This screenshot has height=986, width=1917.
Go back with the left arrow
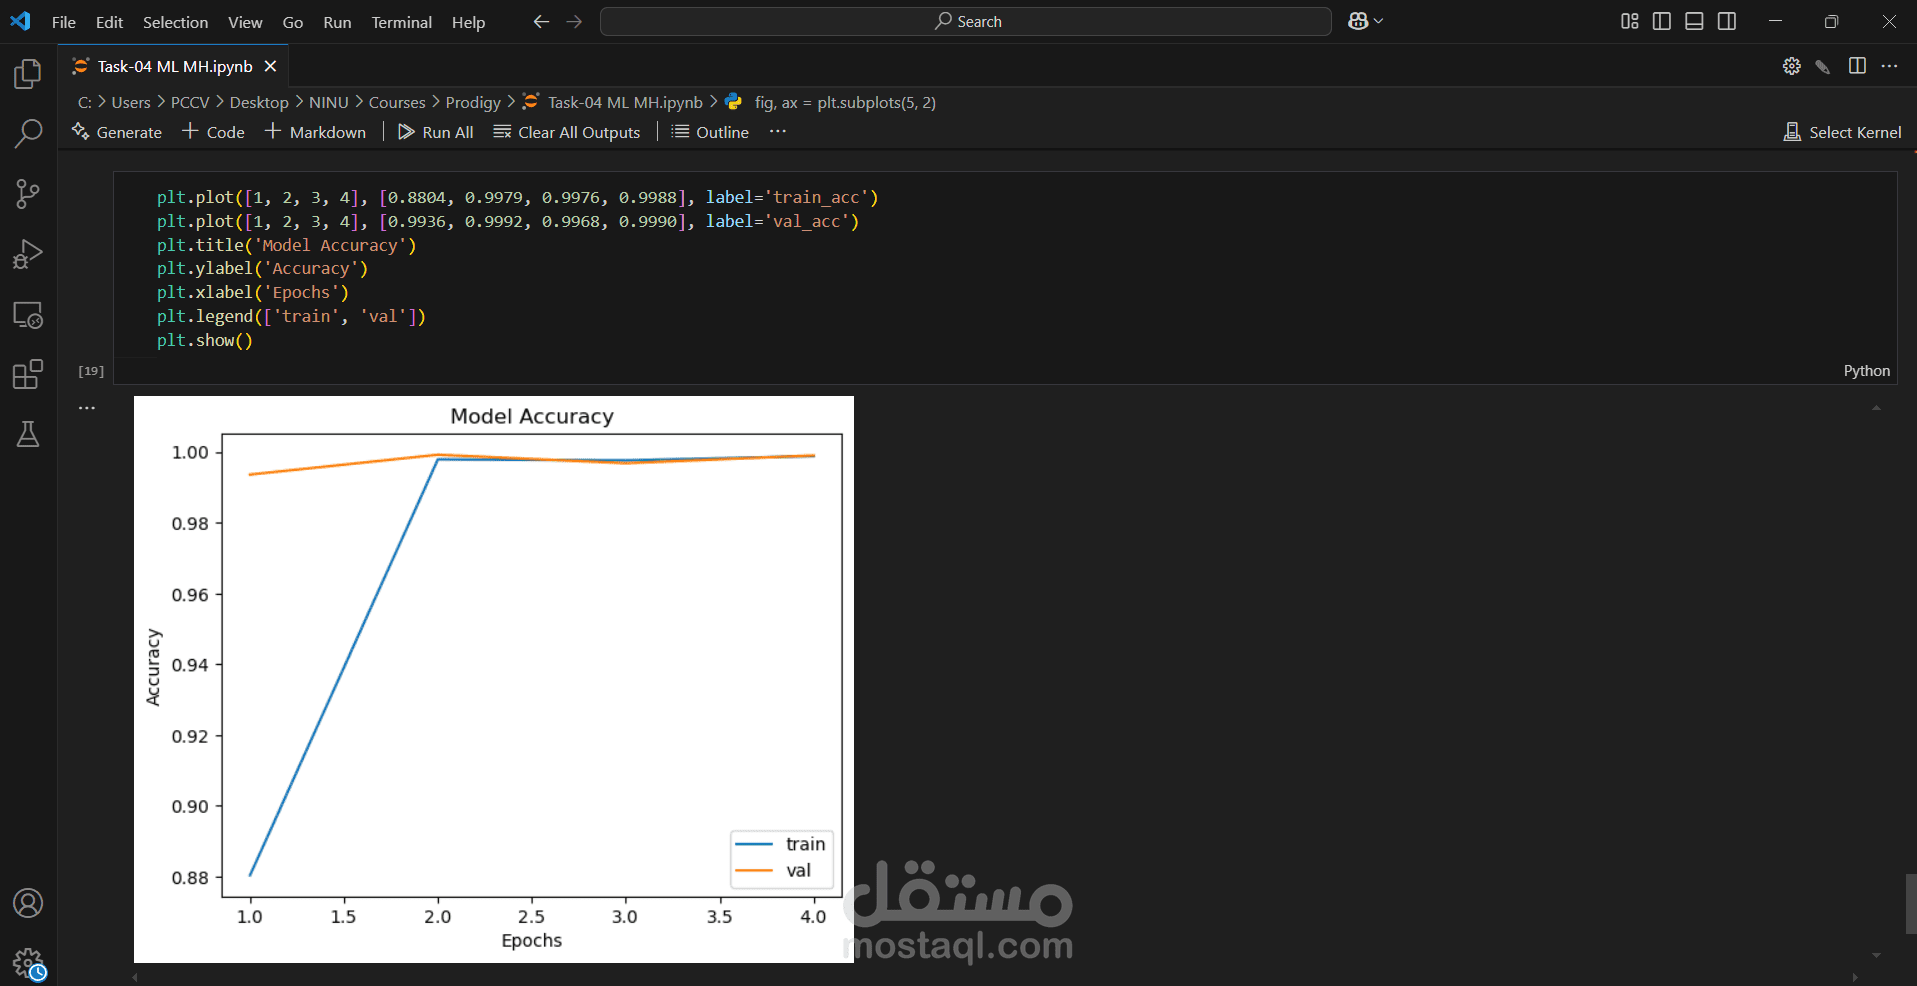coord(541,21)
